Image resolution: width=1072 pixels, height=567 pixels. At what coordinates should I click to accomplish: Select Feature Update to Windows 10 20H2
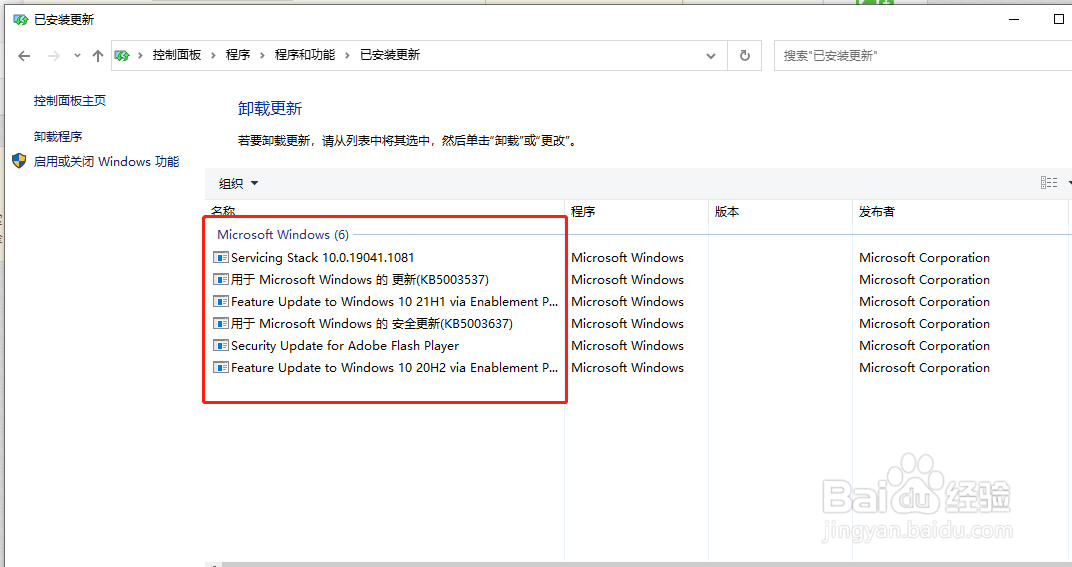pos(394,367)
